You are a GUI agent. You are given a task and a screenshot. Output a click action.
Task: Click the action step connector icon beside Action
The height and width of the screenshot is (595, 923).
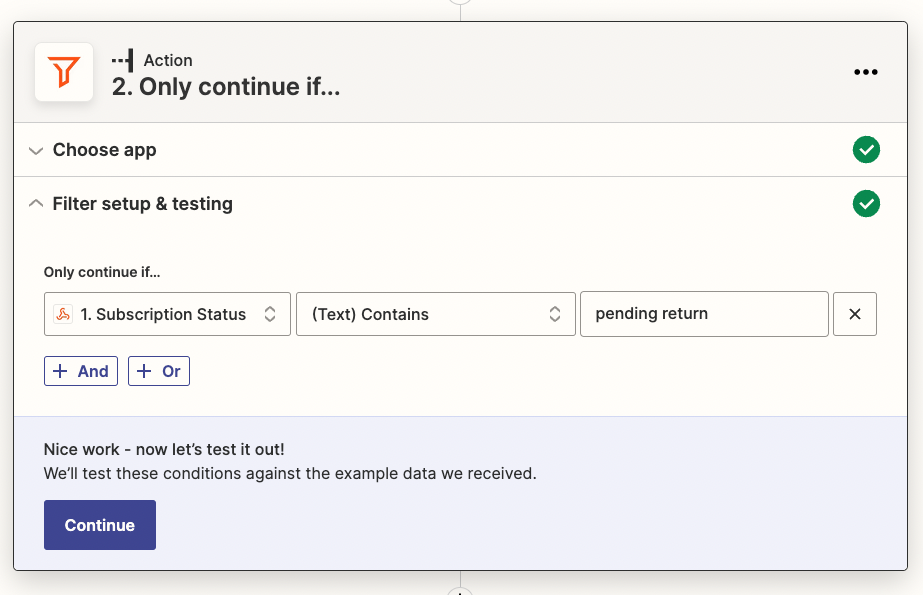point(122,61)
